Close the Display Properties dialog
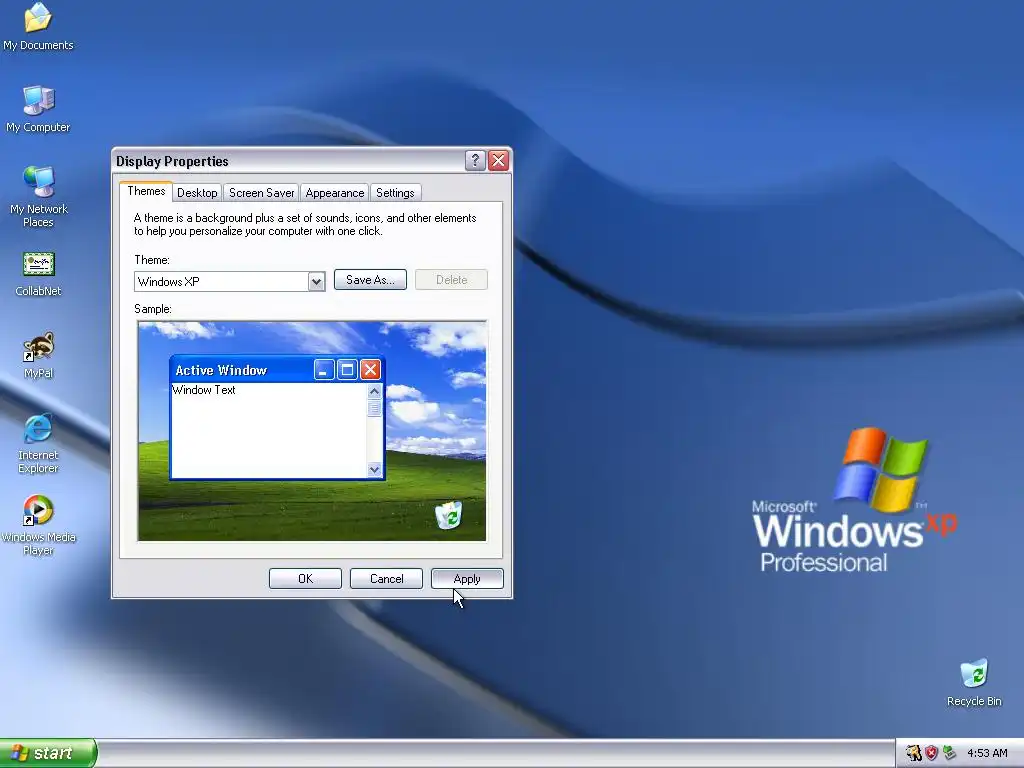Viewport: 1024px width, 768px height. click(x=498, y=161)
